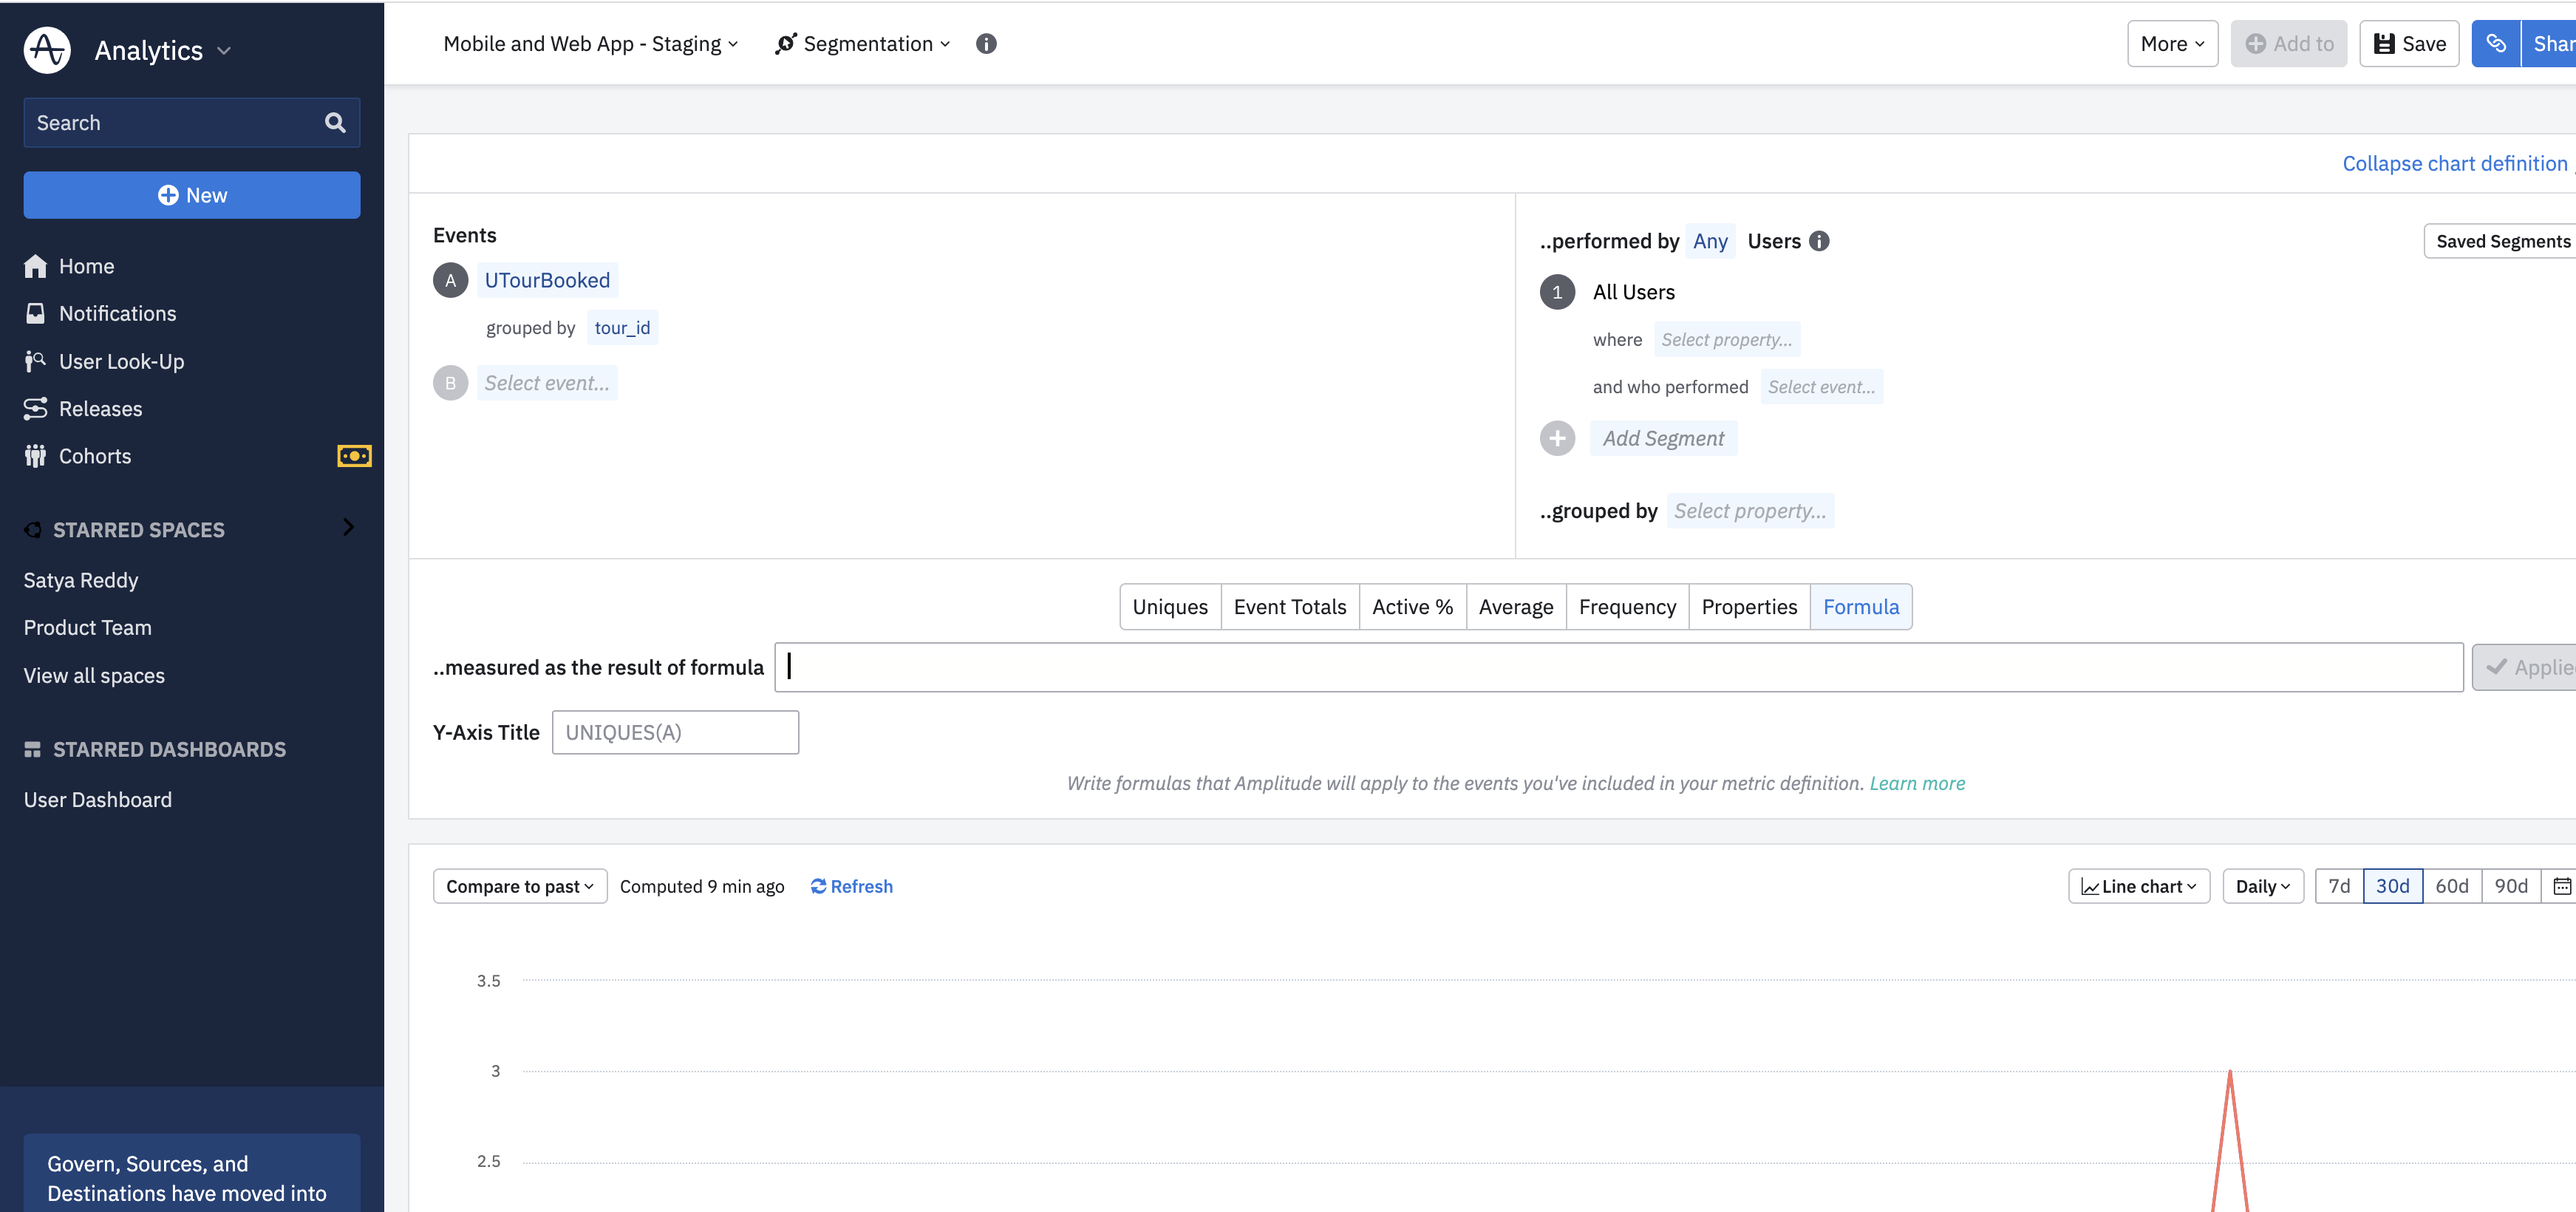Open Home from the sidebar
The image size is (2576, 1212).
pyautogui.click(x=86, y=266)
